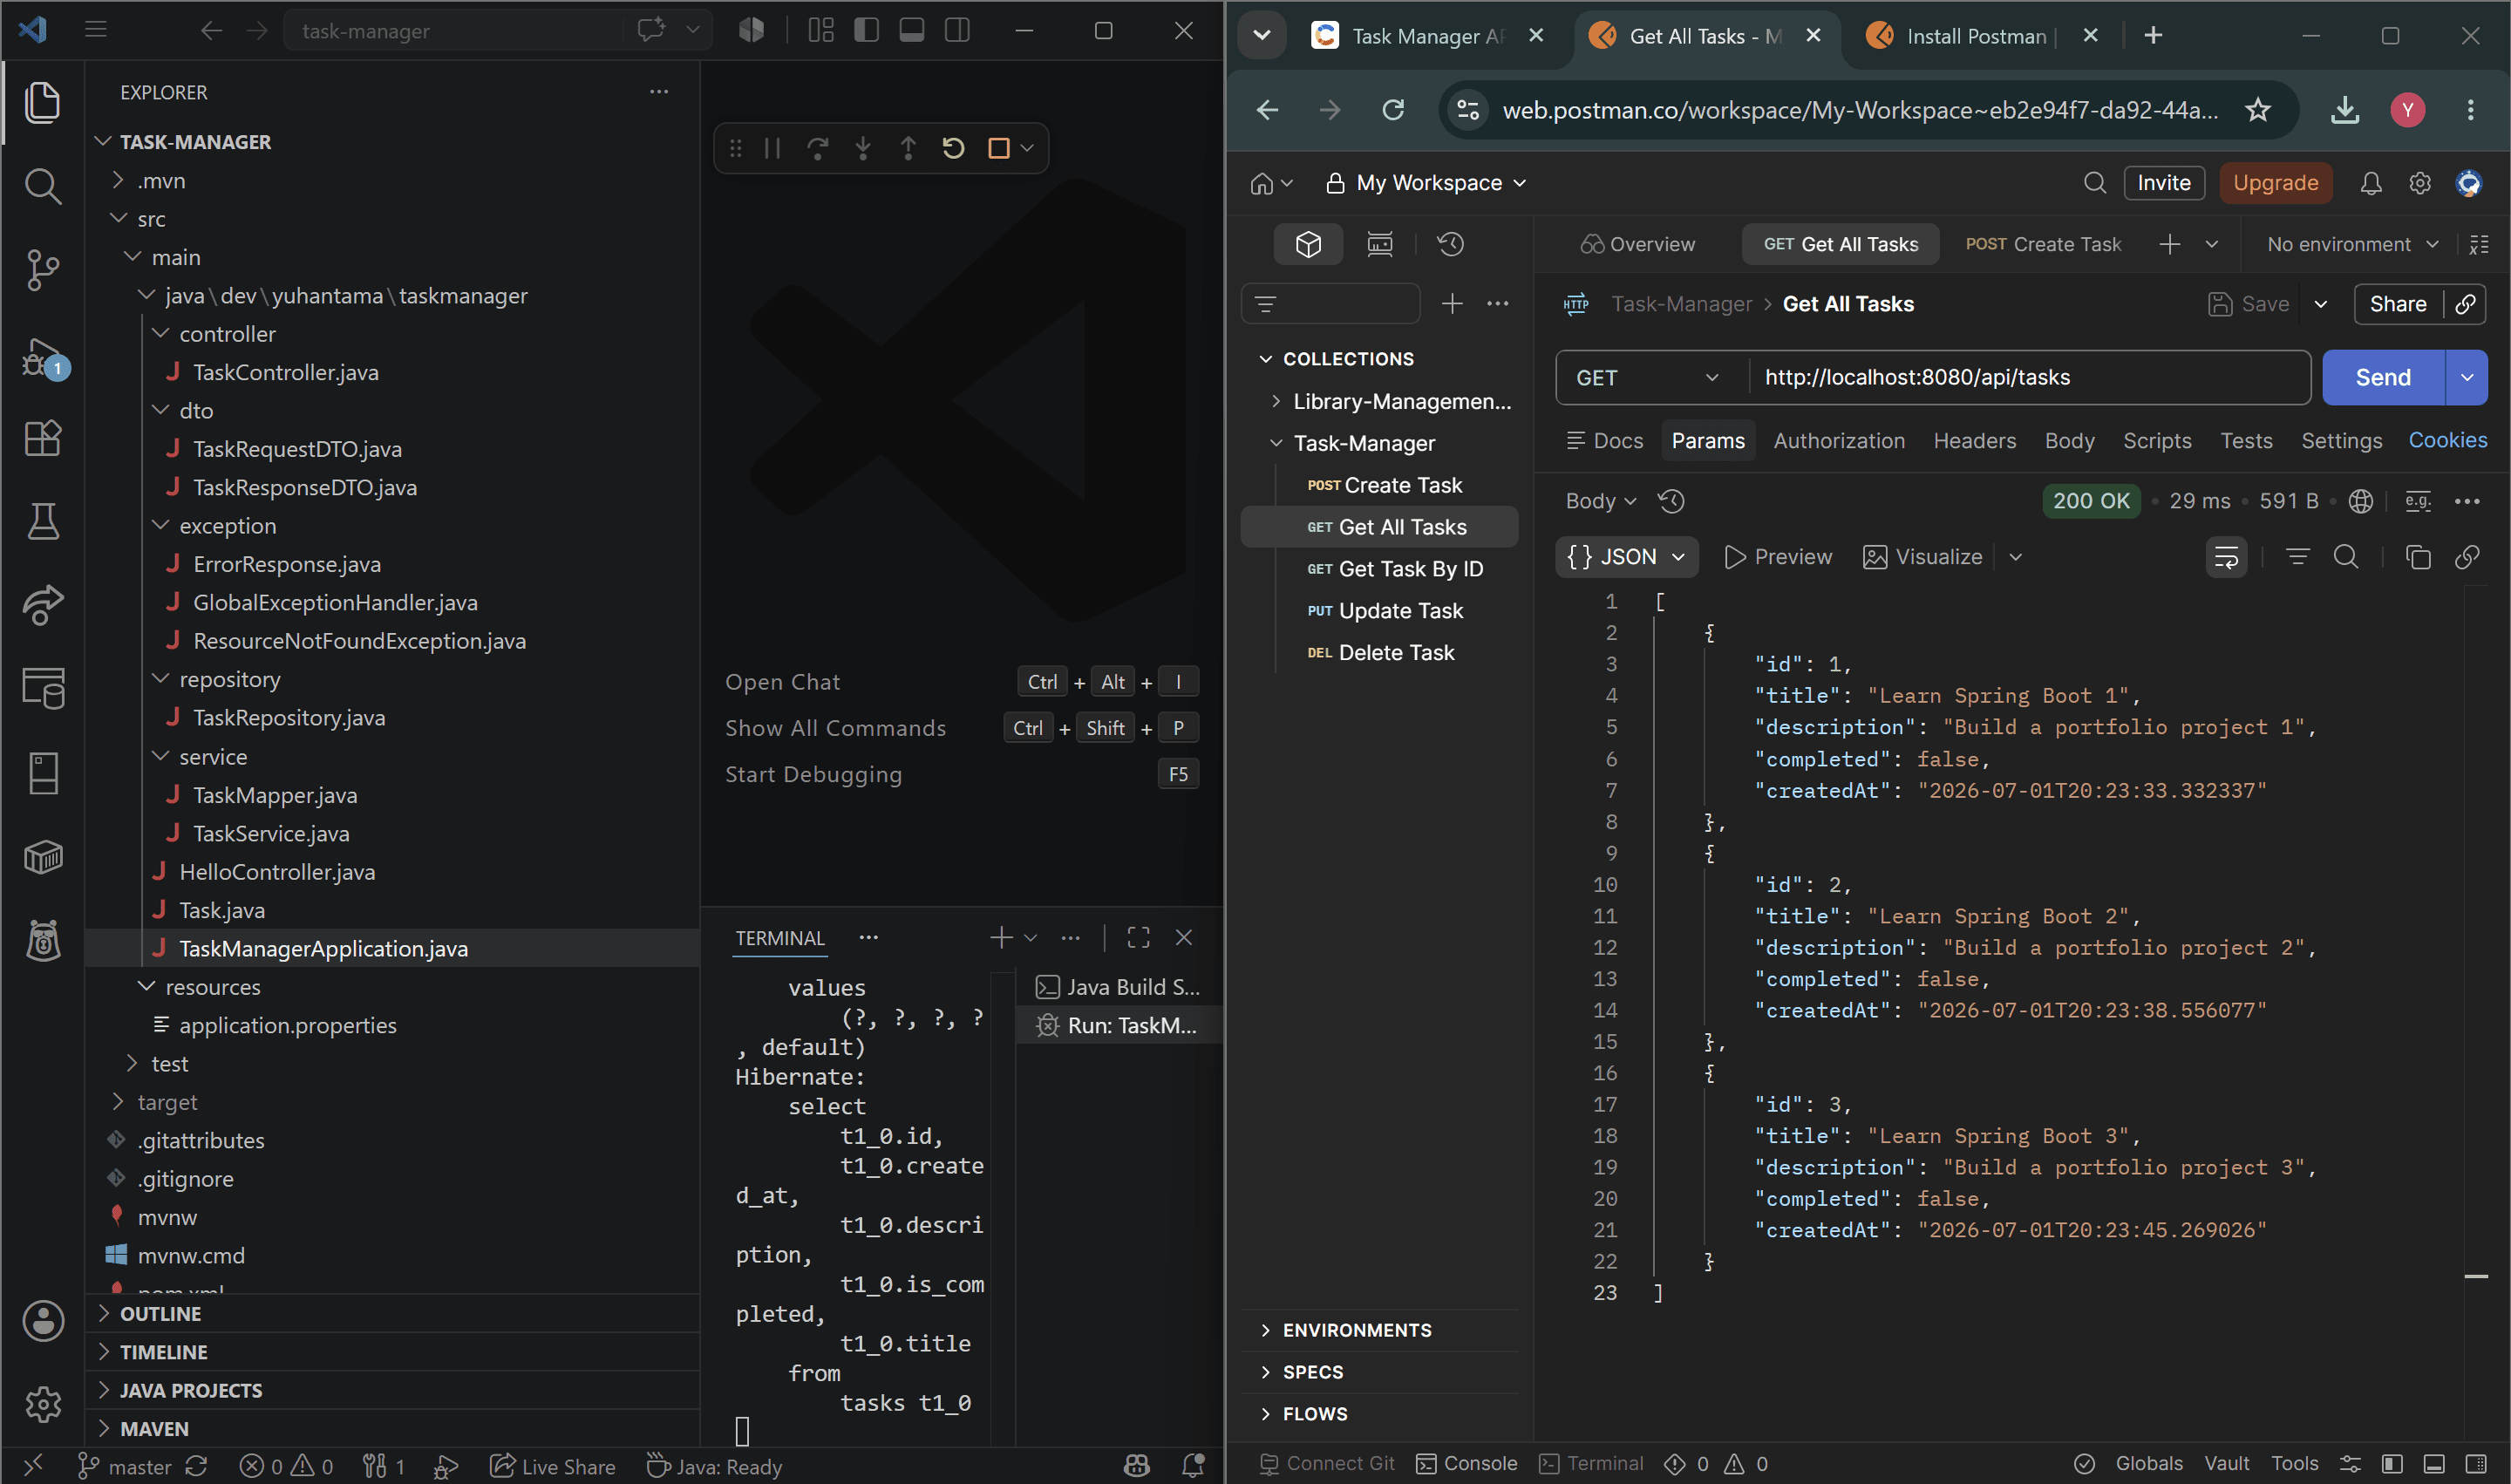Toggle Postman two-pane view in status bar

pyautogui.click(x=2391, y=1464)
